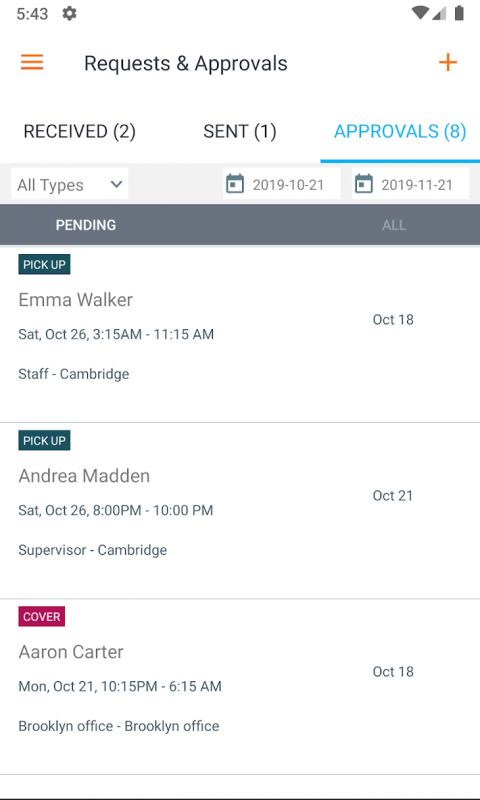This screenshot has width=480, height=800.
Task: Click the calendar icon beside 2019-11-21
Action: (x=363, y=184)
